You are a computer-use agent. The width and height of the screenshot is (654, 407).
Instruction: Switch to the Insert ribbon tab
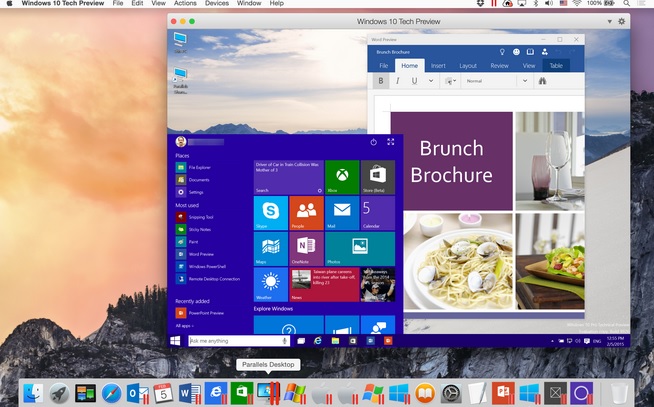[x=438, y=65]
